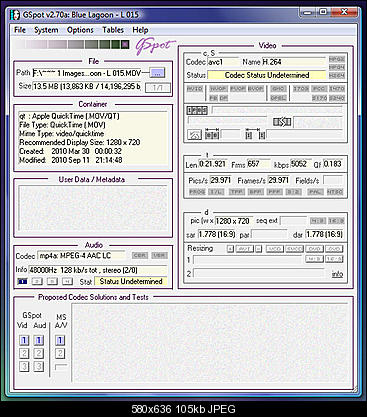Click the Len value 0:21.921

[x=213, y=164]
